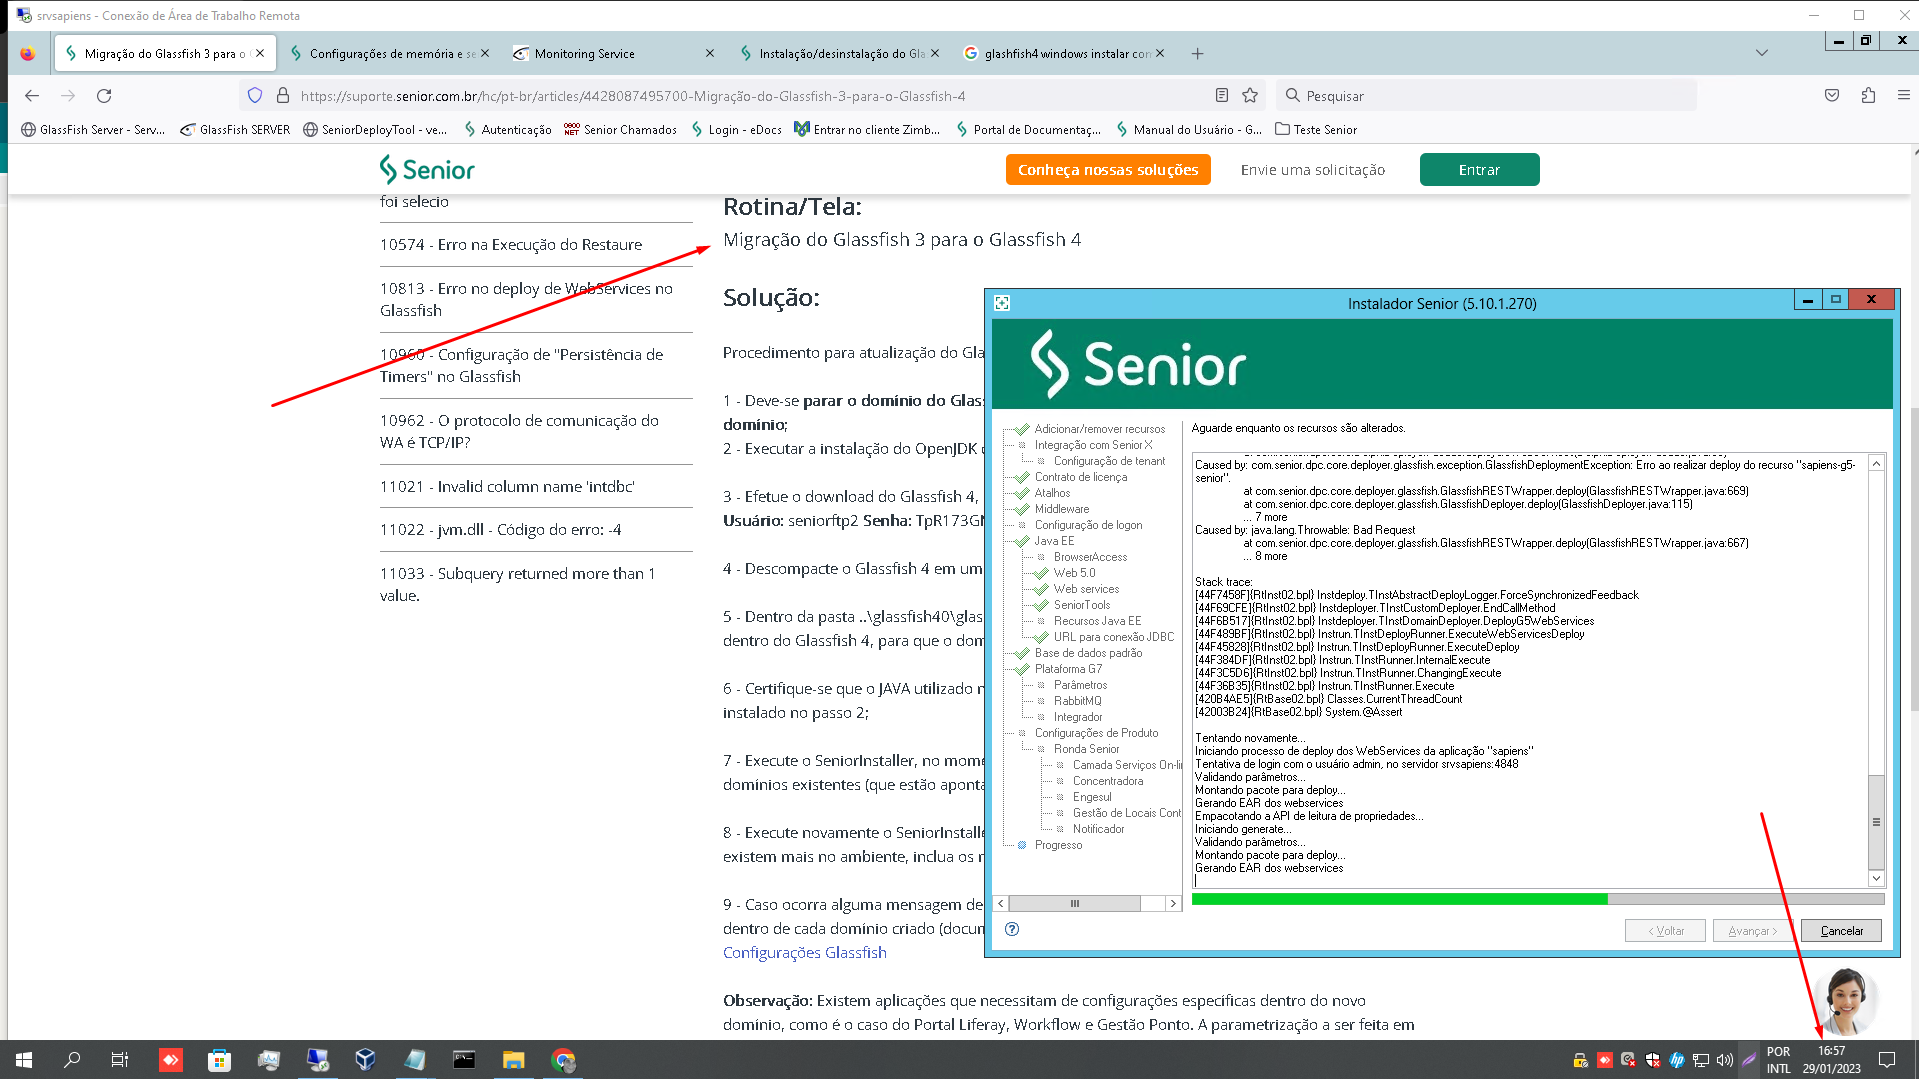Open Teste Senior bookmarks folder
The width and height of the screenshot is (1919, 1079).
pyautogui.click(x=1316, y=130)
